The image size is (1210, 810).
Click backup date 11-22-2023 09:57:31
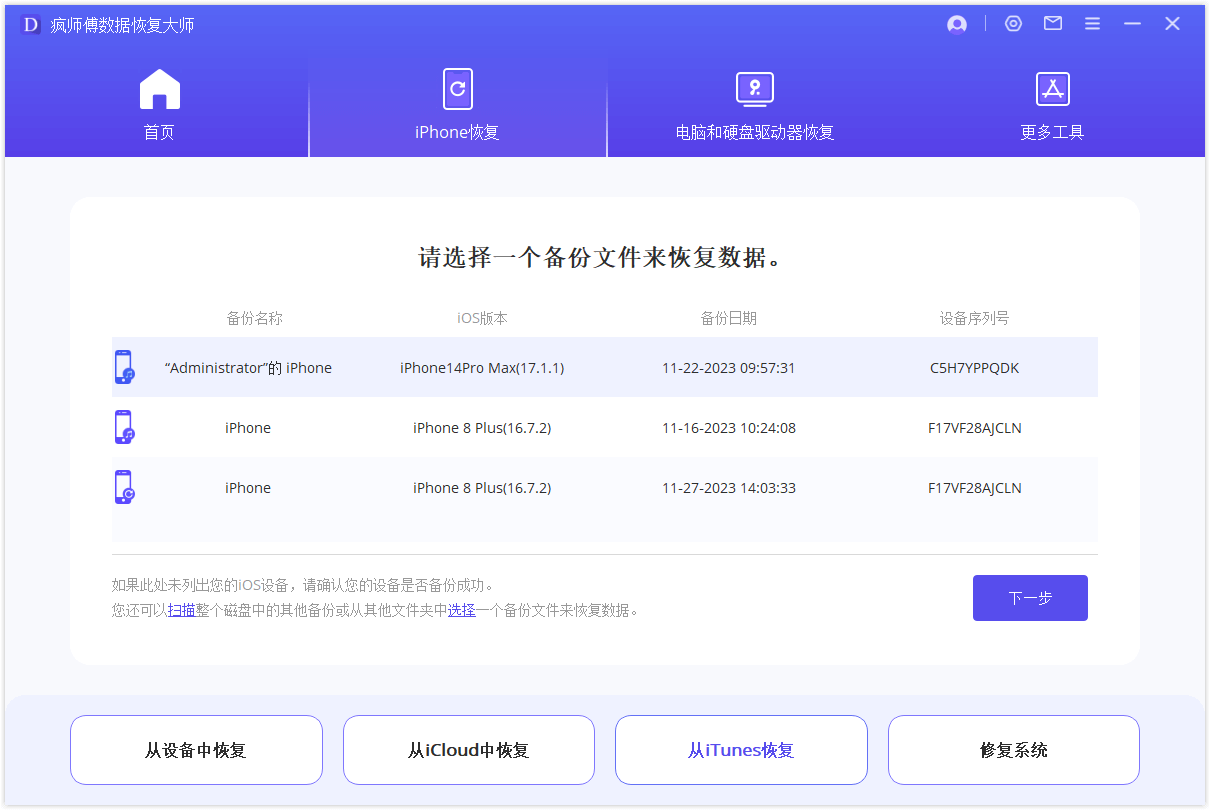pos(729,368)
